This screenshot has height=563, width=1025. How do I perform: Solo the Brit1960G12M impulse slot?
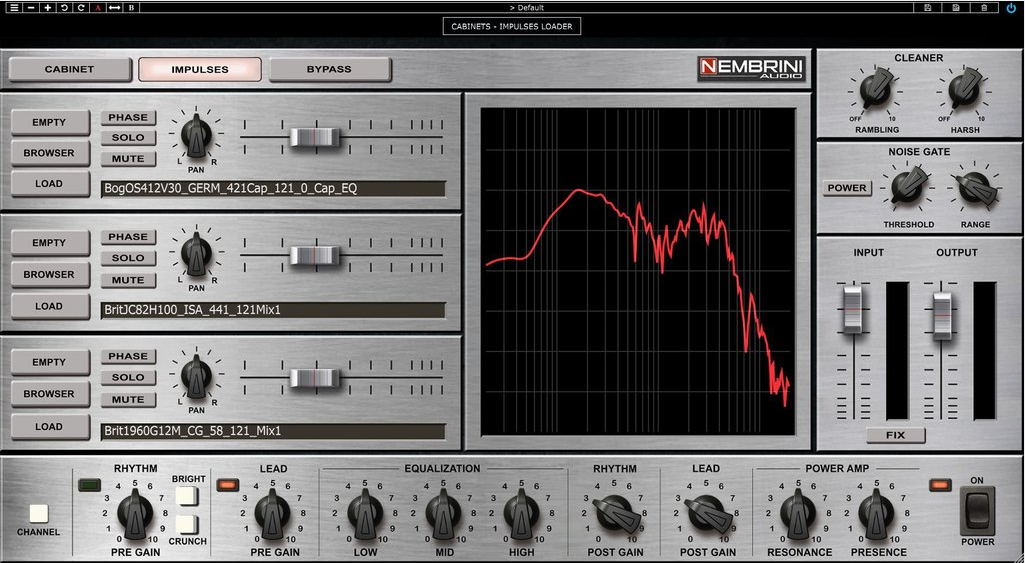[128, 377]
